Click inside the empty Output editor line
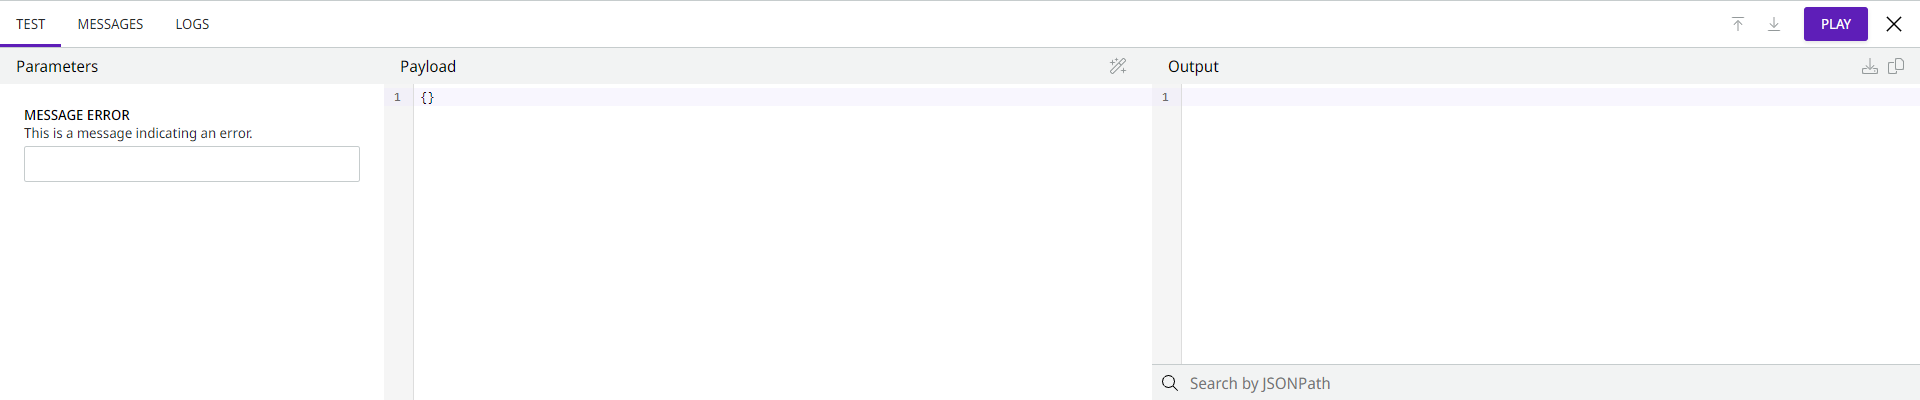The height and width of the screenshot is (400, 1920). click(x=1540, y=97)
